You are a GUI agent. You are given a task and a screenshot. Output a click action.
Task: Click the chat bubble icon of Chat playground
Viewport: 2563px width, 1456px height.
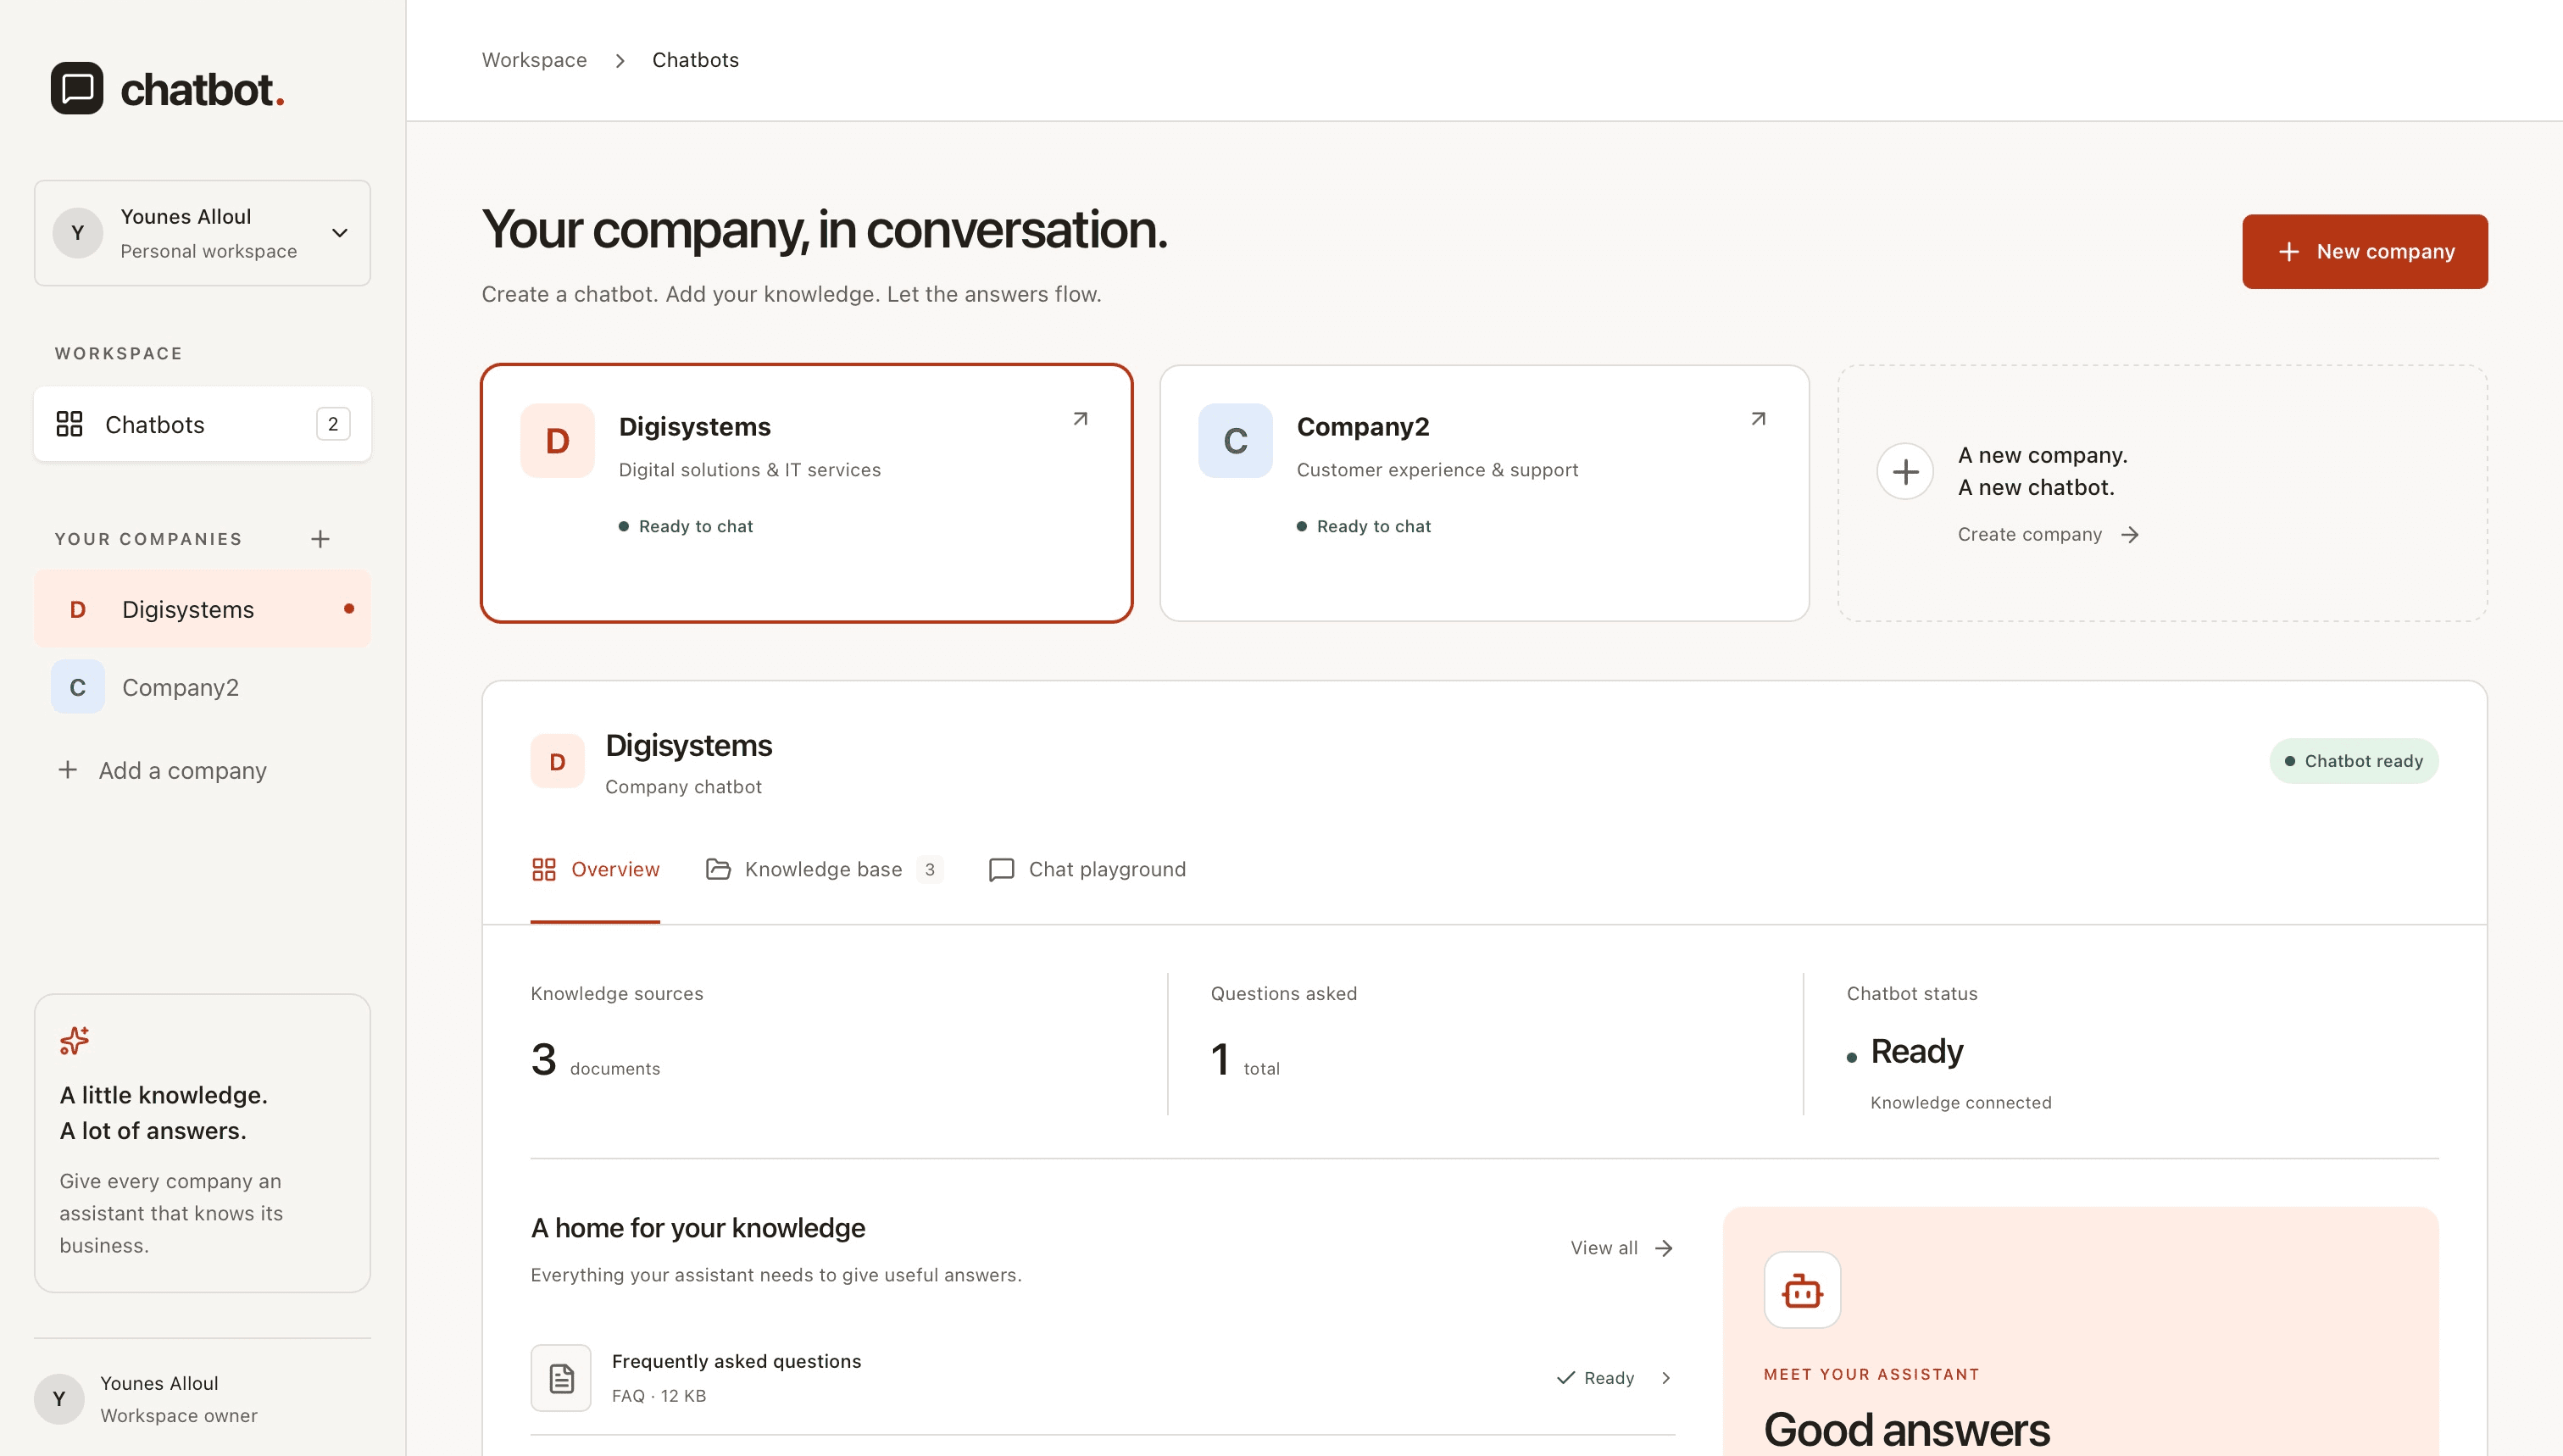tap(1001, 869)
